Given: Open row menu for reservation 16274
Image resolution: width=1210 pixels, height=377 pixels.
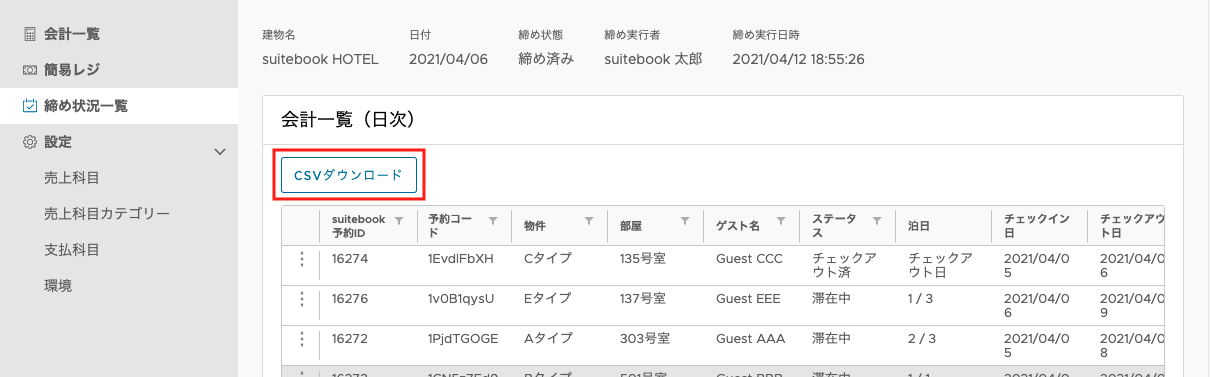Looking at the screenshot, I should (x=301, y=259).
